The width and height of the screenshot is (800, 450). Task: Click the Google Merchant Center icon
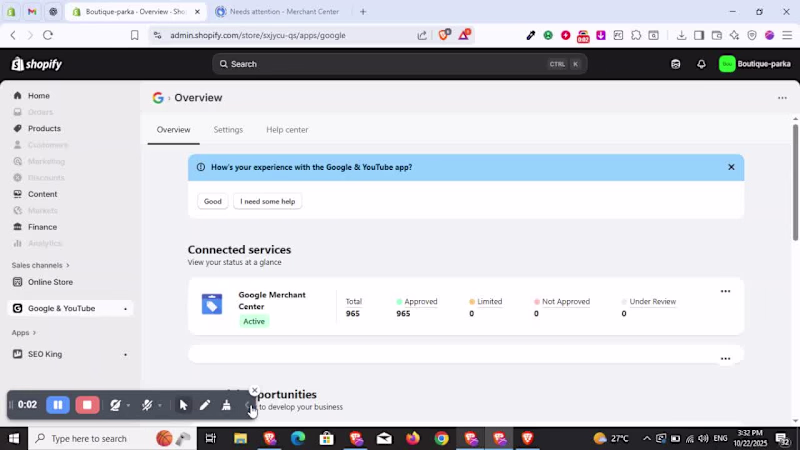[x=212, y=304]
